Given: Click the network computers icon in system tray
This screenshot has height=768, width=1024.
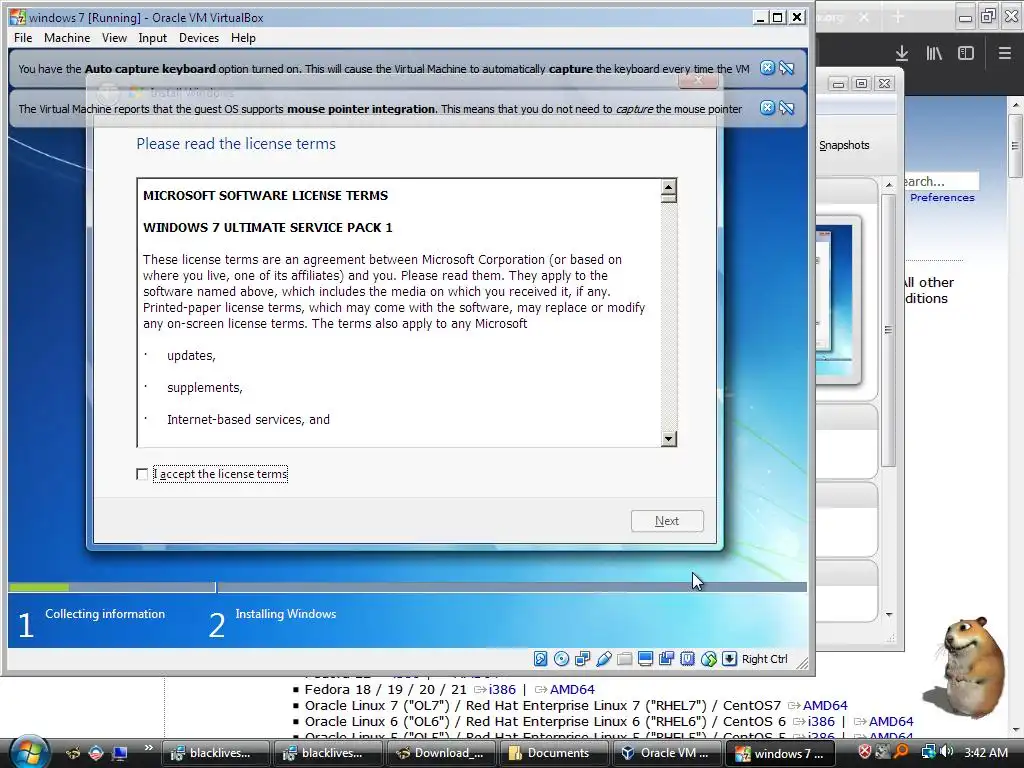Looking at the screenshot, I should tap(928, 752).
